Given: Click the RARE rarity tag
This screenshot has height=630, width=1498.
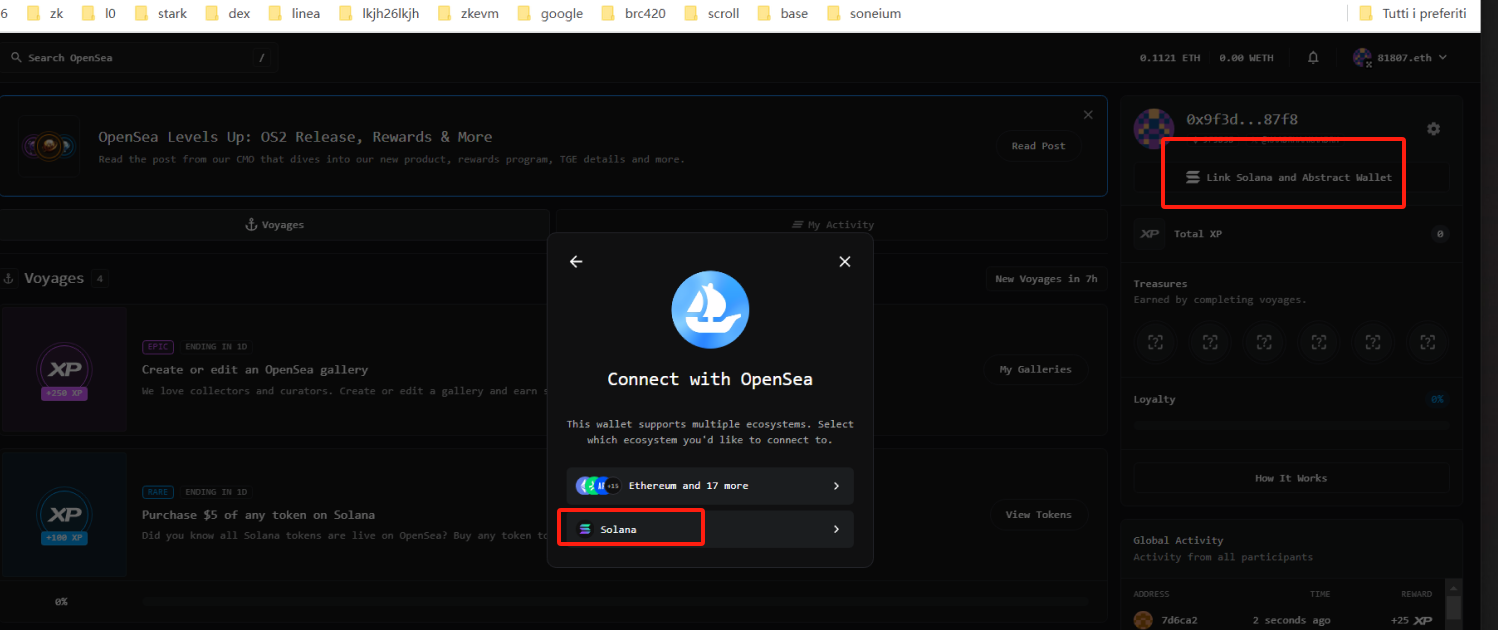Looking at the screenshot, I should coord(158,492).
